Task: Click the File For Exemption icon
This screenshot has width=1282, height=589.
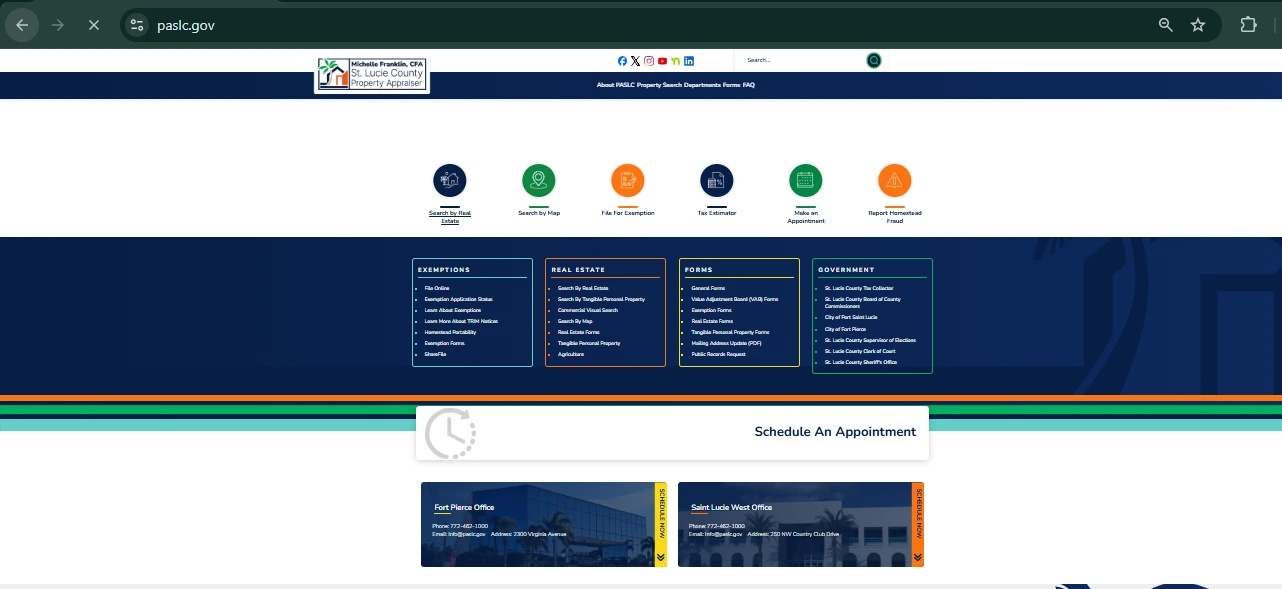Action: click(x=628, y=181)
